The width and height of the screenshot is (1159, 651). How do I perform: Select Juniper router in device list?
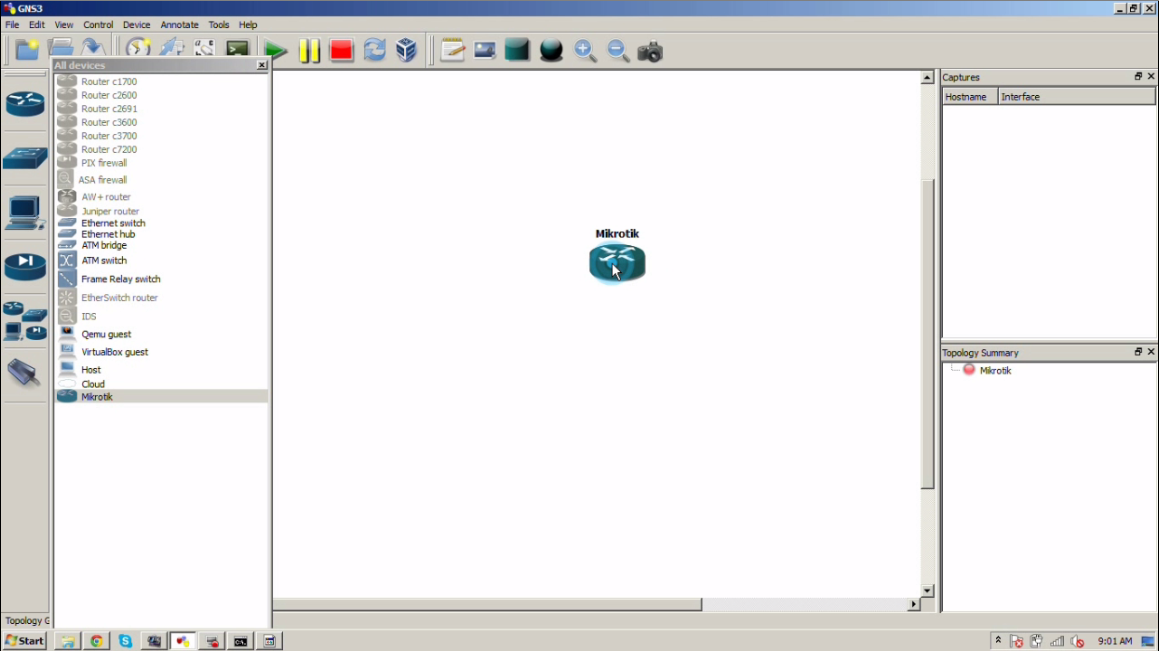(x=109, y=211)
